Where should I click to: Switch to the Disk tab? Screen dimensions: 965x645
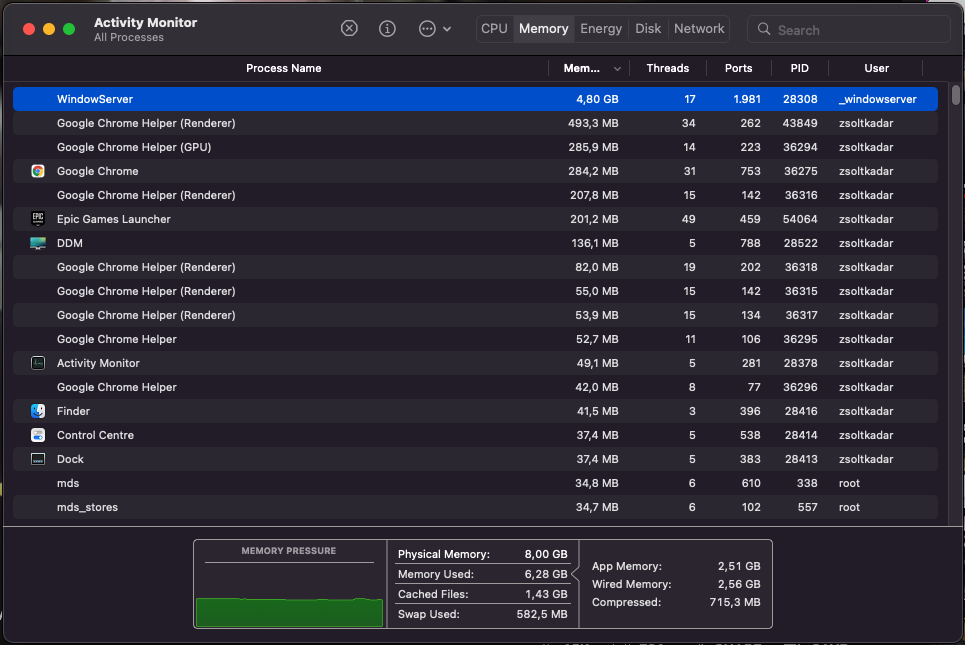(x=648, y=29)
